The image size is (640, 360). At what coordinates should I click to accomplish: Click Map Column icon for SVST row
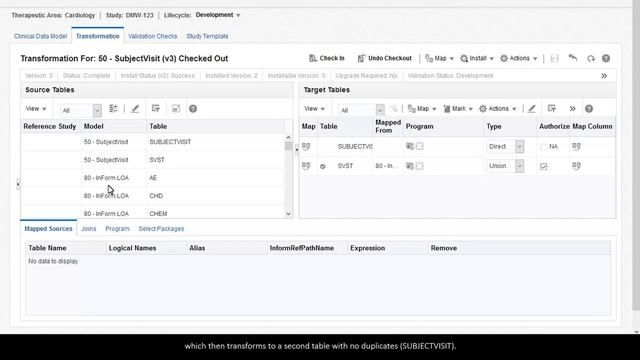click(576, 166)
